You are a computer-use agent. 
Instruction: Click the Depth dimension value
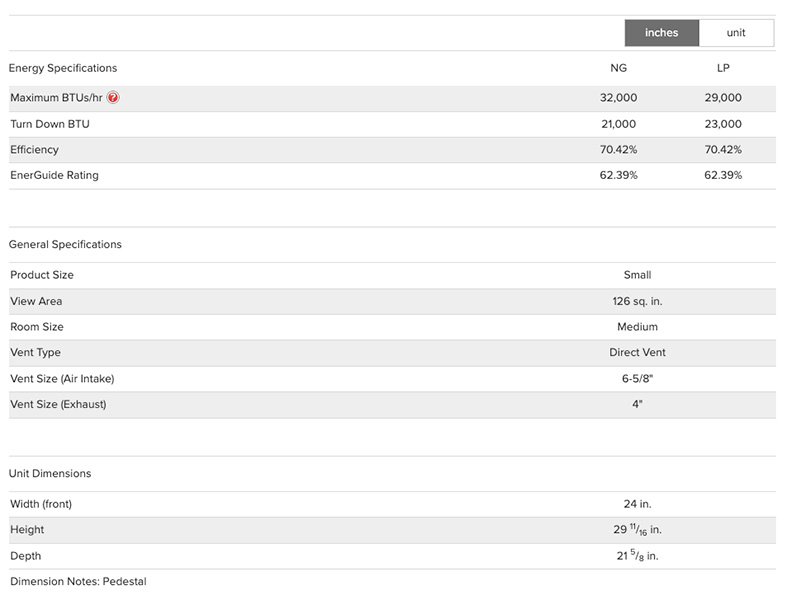coord(637,556)
